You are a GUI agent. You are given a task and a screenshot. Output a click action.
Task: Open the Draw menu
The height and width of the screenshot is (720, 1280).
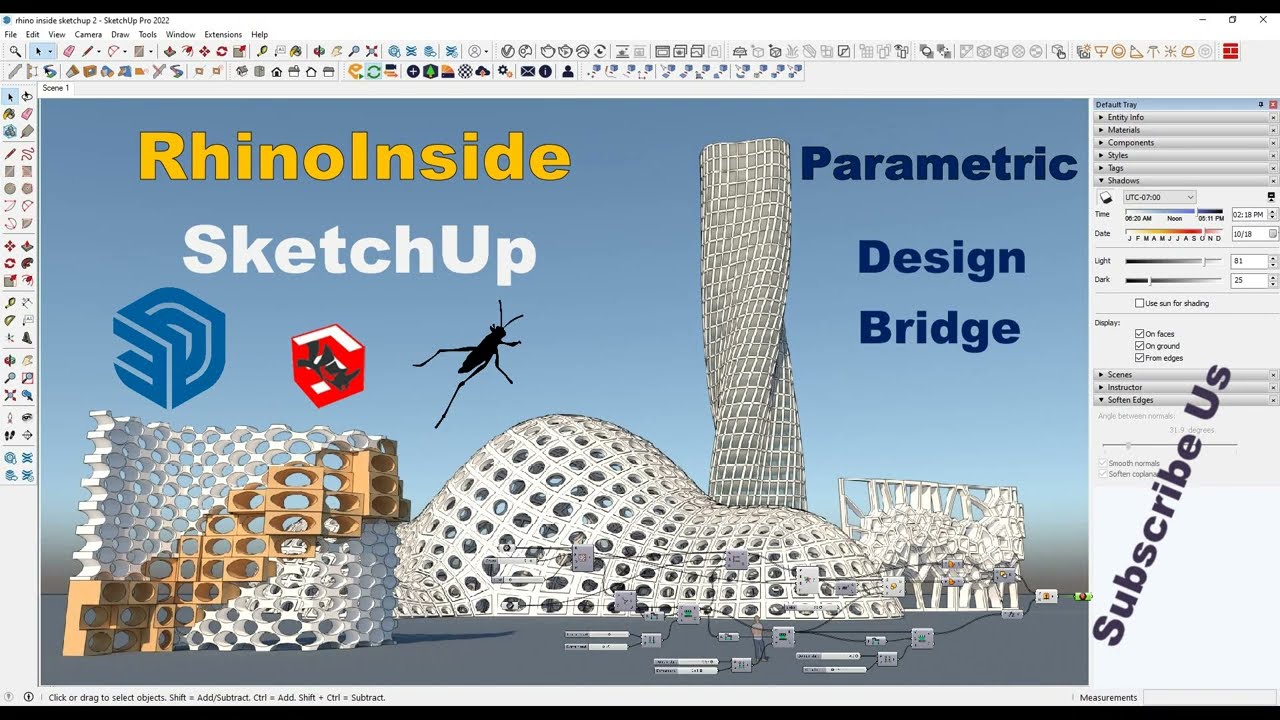[120, 34]
